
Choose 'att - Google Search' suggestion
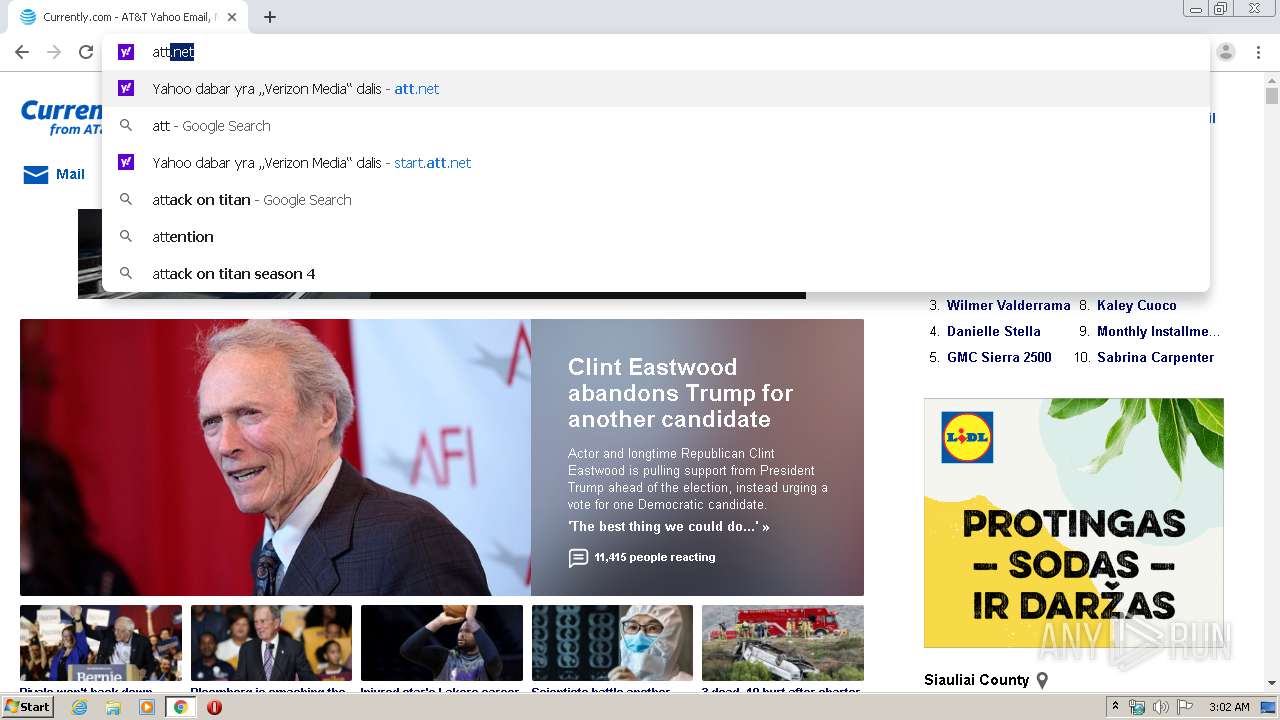tap(656, 126)
